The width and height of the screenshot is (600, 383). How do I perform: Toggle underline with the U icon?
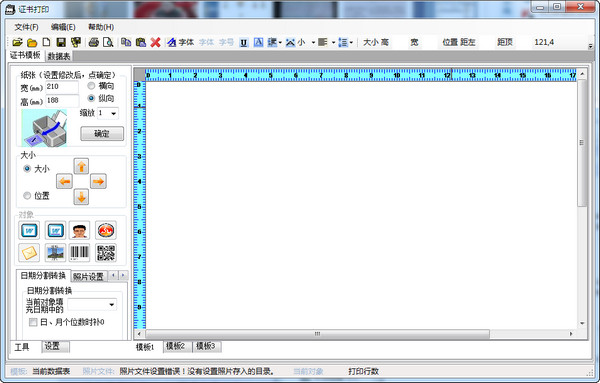(x=243, y=42)
